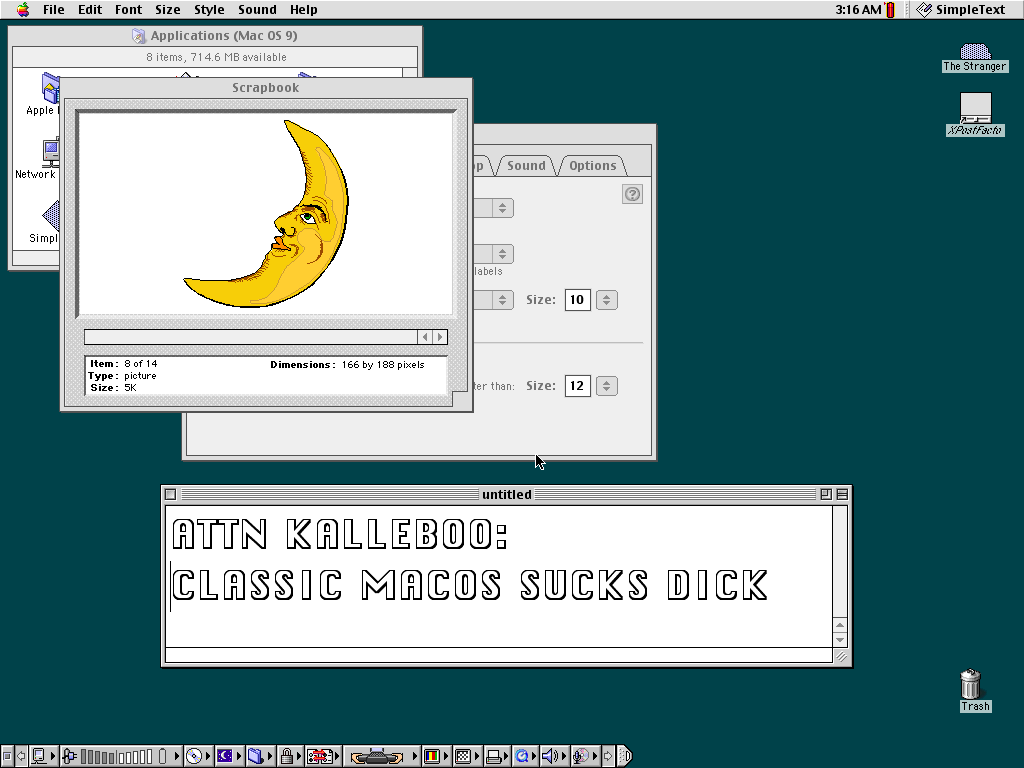1024x768 pixels.
Task: Open the QuickTime Control Strip module
Action: 525,756
